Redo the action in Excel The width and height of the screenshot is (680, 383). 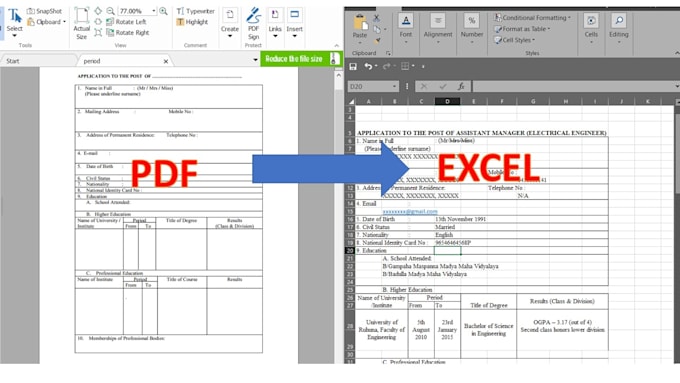click(386, 66)
